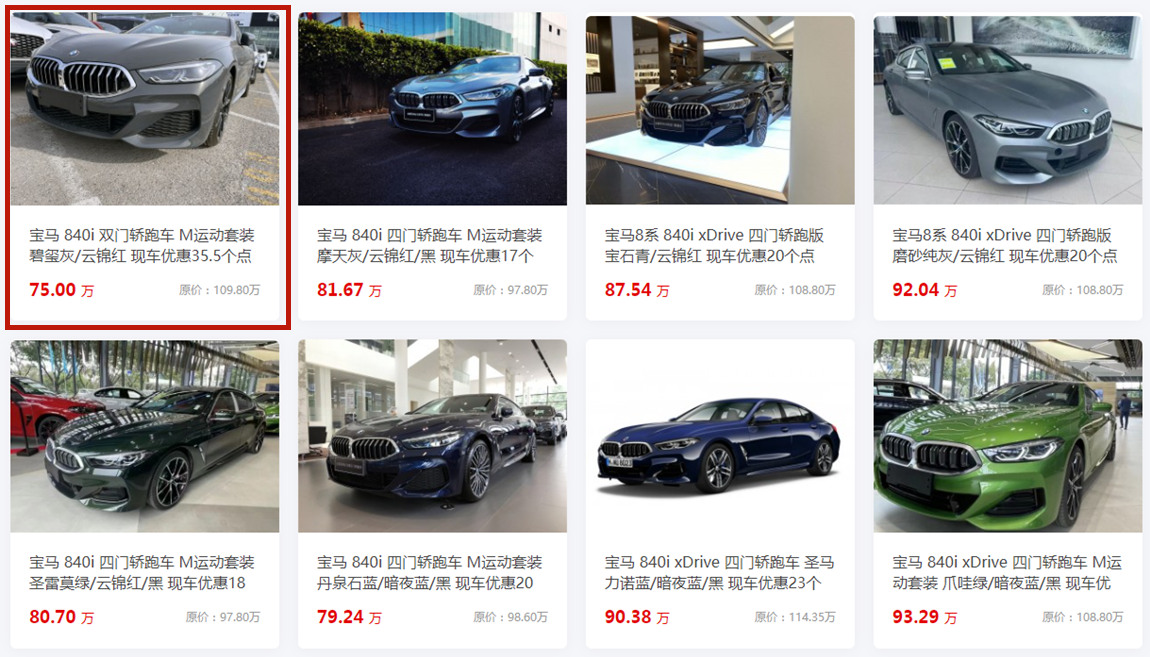Screen dimensions: 1150x657
Task: Open the blue 圣马力诺蓝 studio car photo
Action: pyautogui.click(x=720, y=436)
